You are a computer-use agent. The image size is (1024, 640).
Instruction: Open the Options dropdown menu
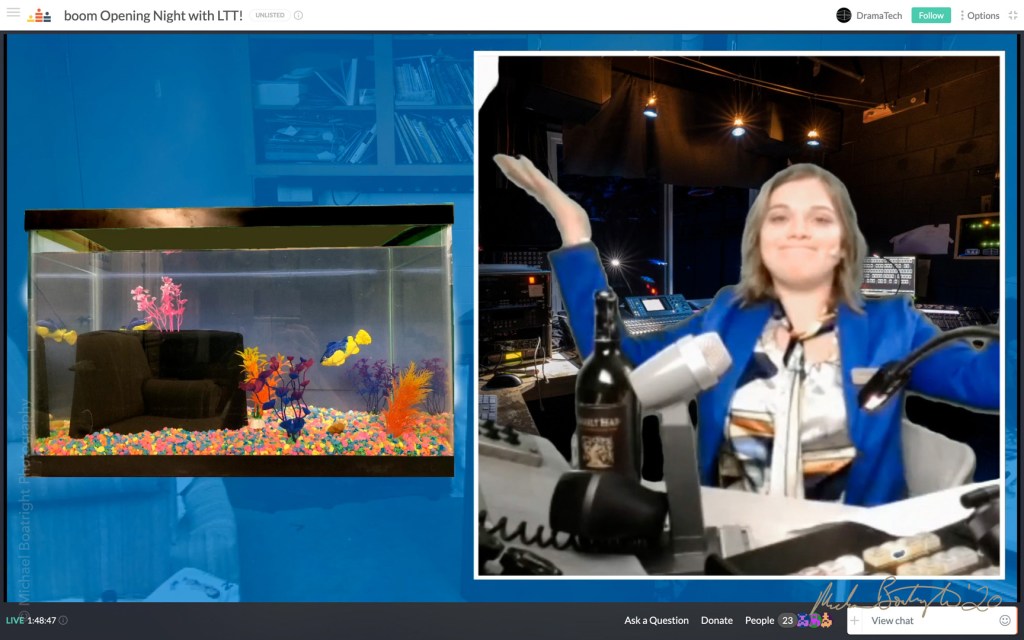click(979, 15)
